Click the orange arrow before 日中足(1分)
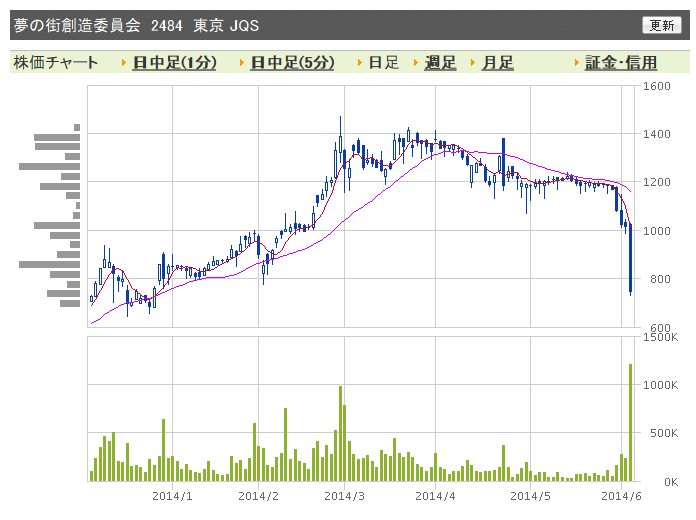This screenshot has height=520, width=696. coord(124,63)
